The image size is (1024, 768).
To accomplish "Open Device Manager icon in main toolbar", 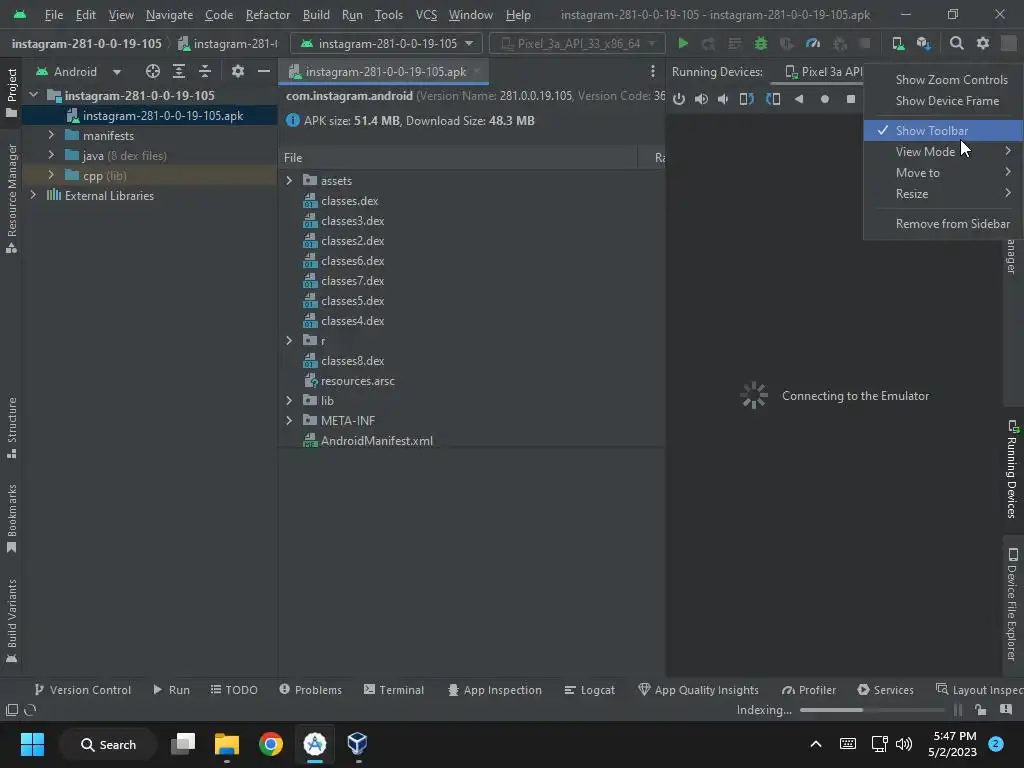I will pyautogui.click(x=898, y=44).
